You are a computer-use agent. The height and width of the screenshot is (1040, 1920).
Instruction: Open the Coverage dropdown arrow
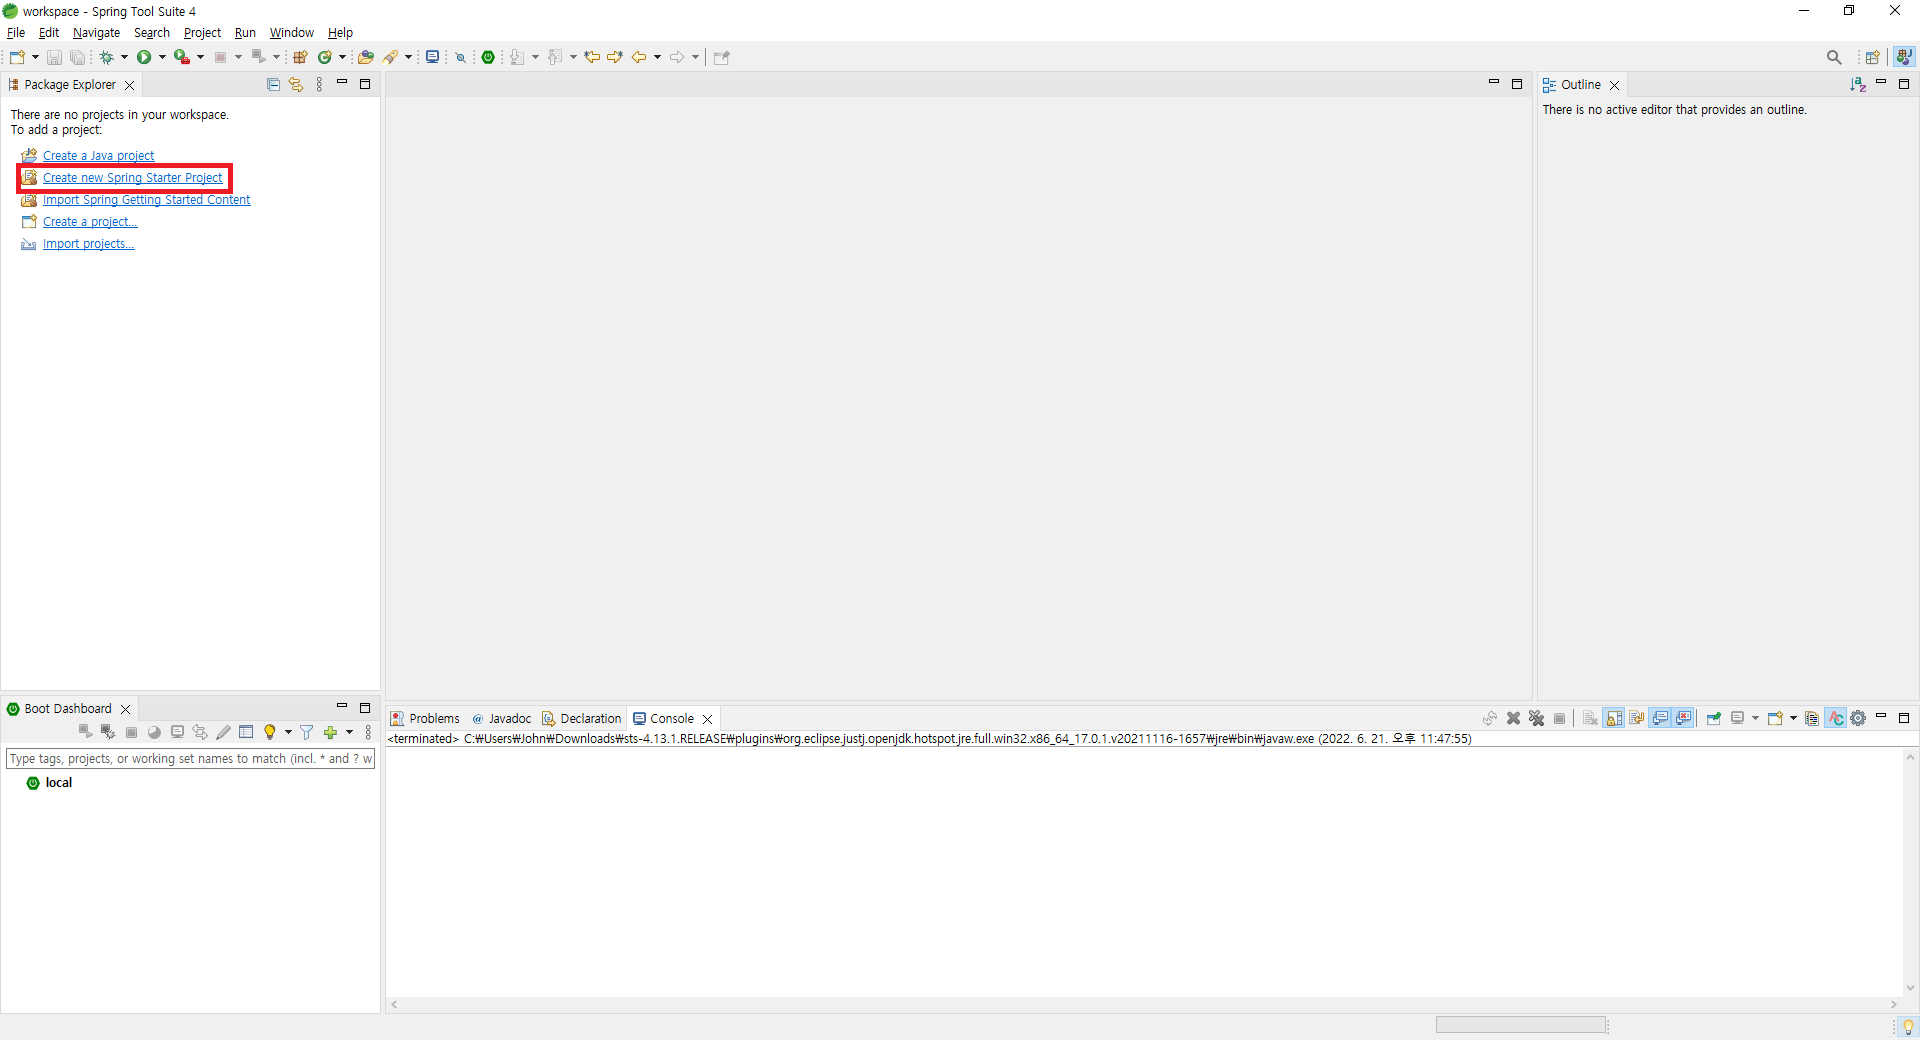(200, 57)
